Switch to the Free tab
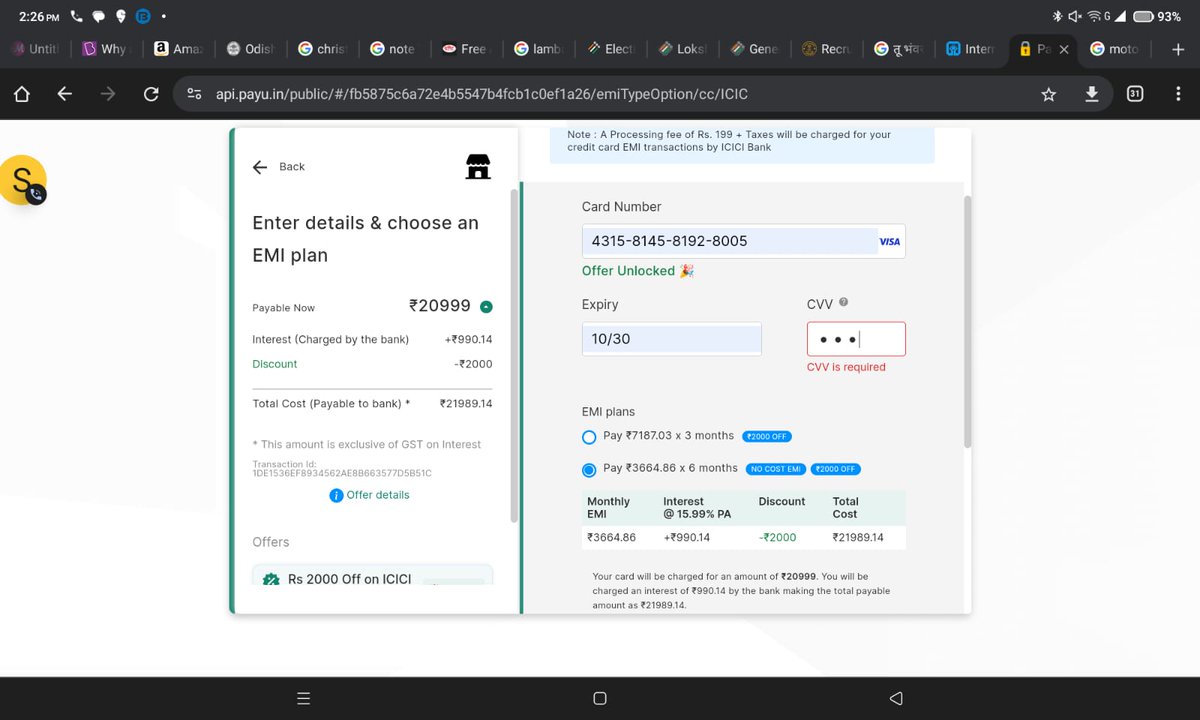Image resolution: width=1200 pixels, height=720 pixels. point(467,48)
